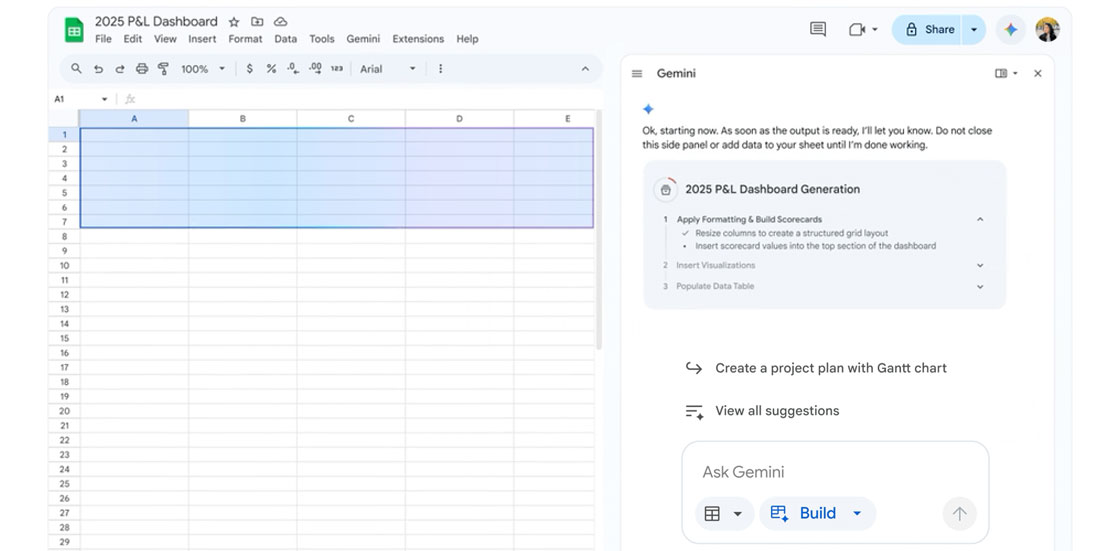Hide the menus with the caret

586,69
